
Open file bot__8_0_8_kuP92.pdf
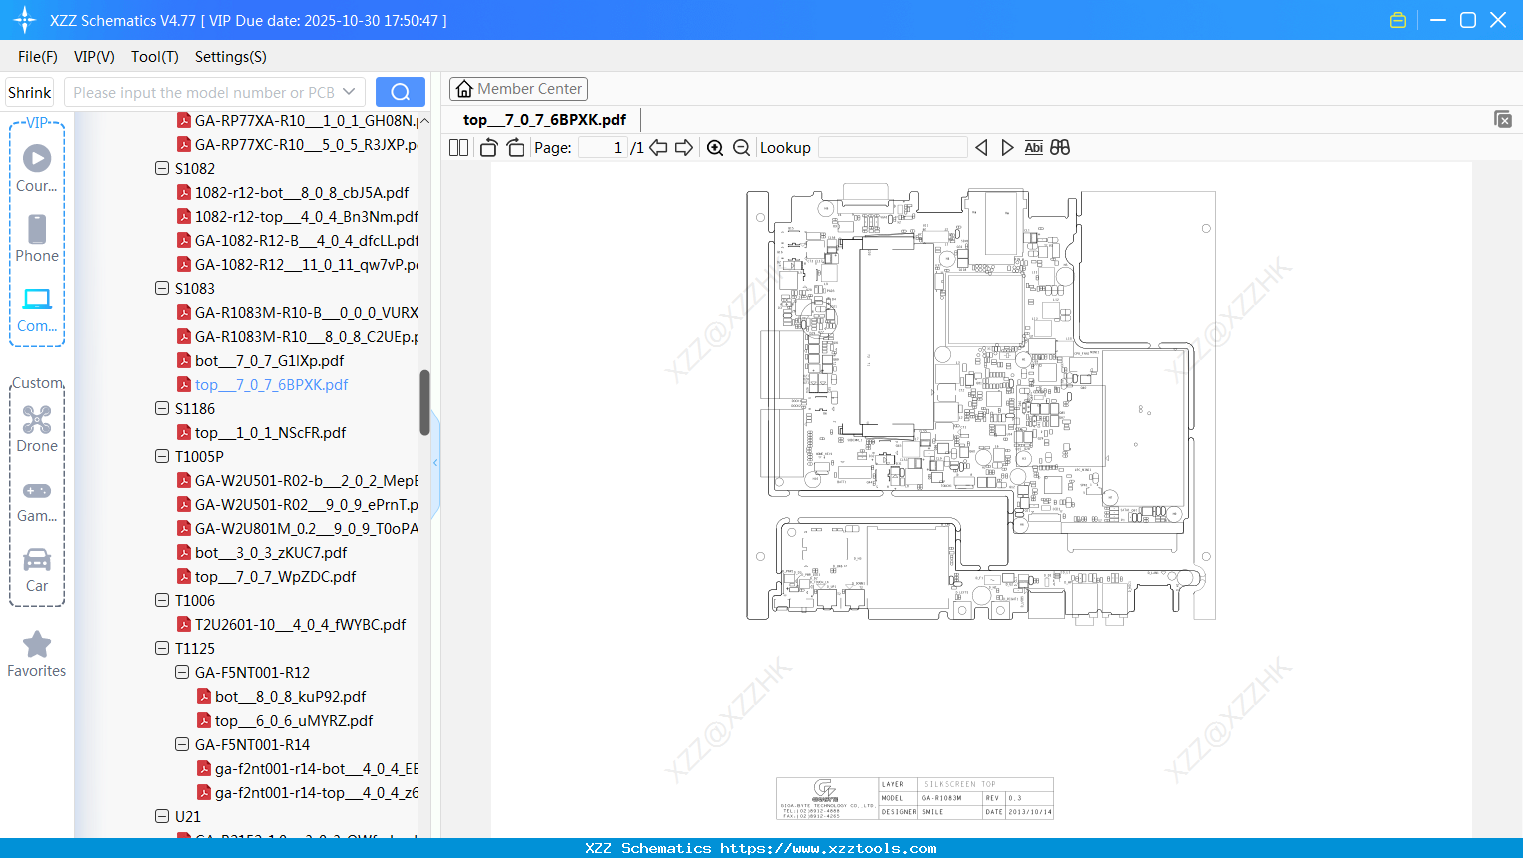click(x=290, y=696)
